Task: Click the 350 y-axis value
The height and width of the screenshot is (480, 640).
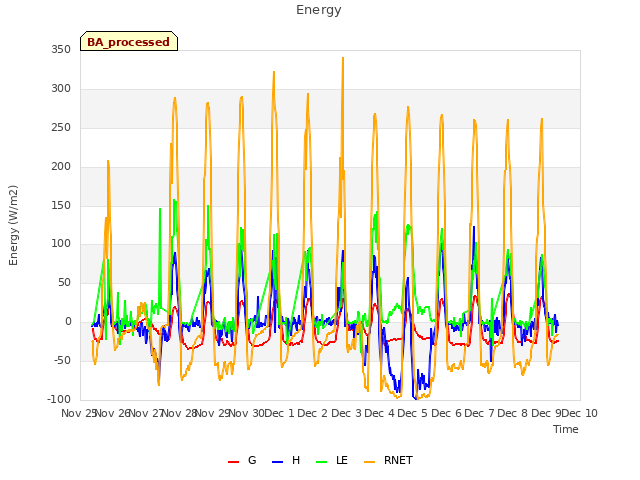Action: point(61,49)
